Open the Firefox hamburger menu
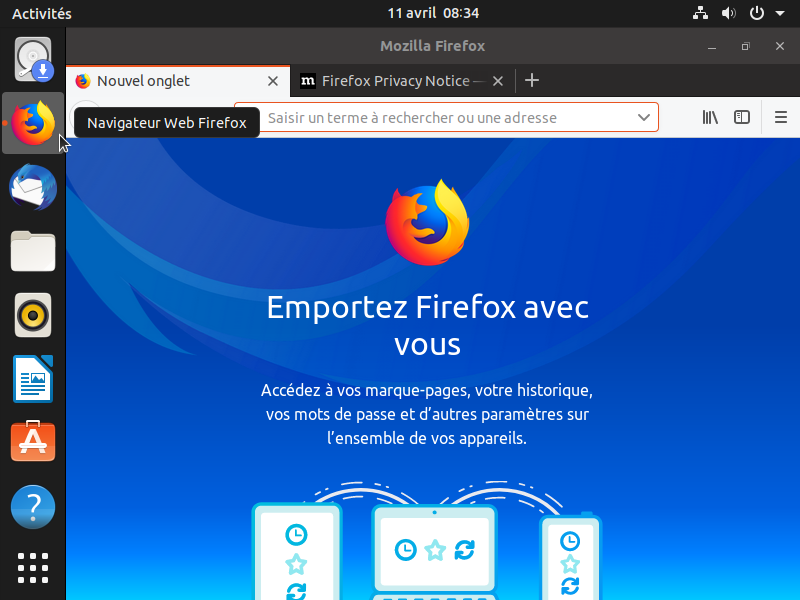800x600 pixels. [781, 117]
